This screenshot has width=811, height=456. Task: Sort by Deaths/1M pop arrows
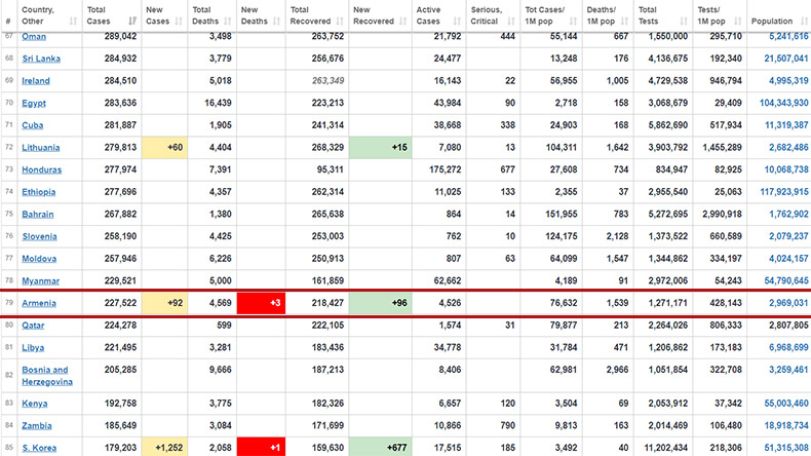pos(624,21)
